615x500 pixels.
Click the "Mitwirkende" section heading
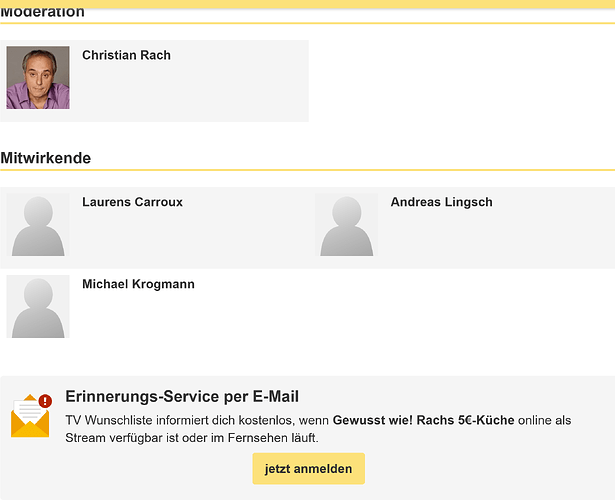coord(46,158)
